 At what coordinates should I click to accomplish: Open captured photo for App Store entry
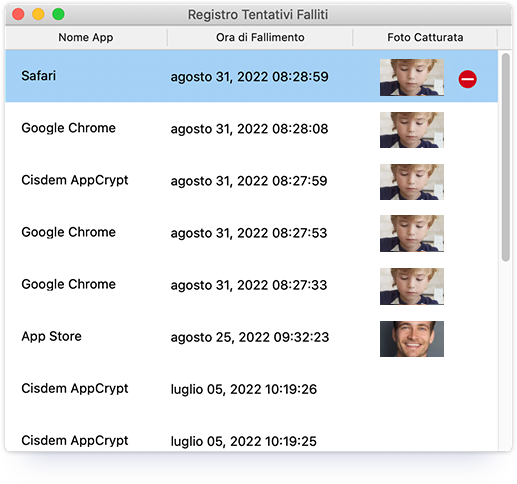[412, 339]
